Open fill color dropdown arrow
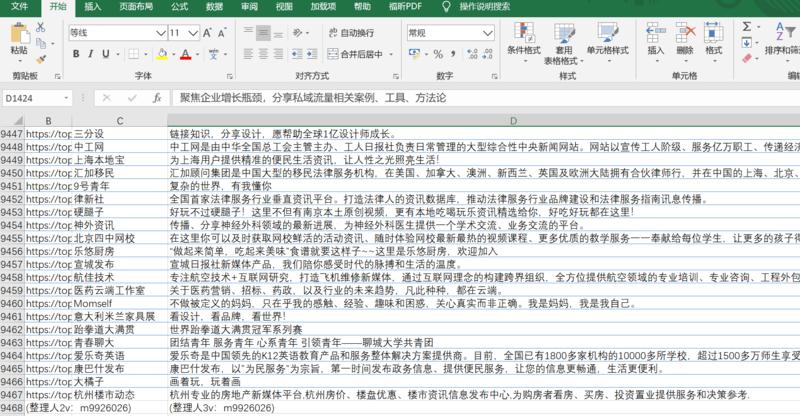The height and width of the screenshot is (416, 800). click(x=173, y=54)
